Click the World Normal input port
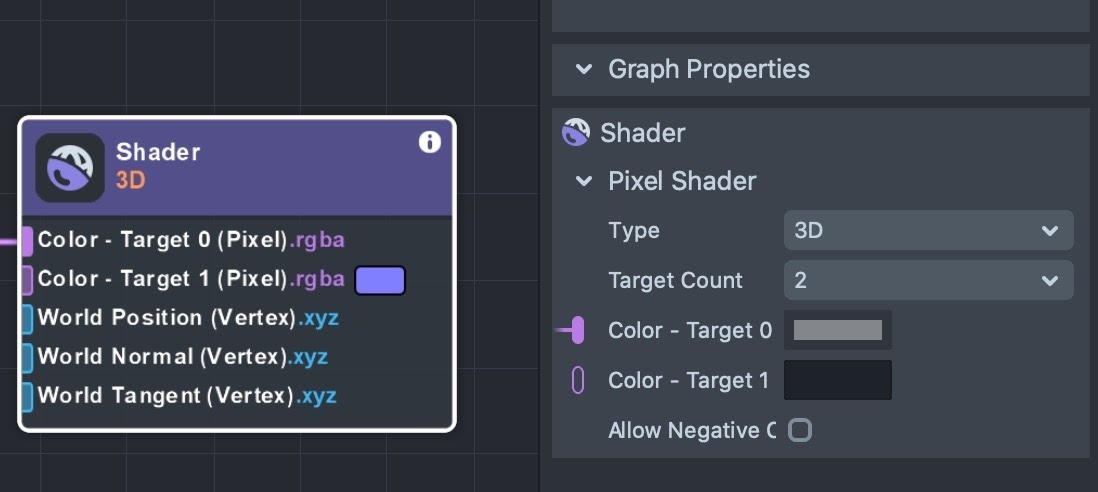 (x=27, y=357)
